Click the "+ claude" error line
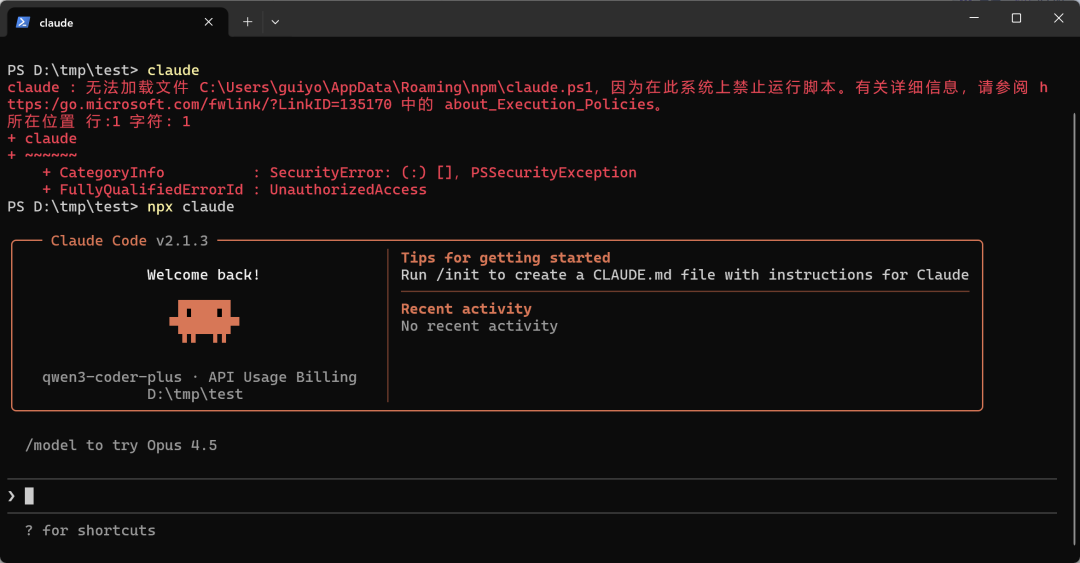This screenshot has height=563, width=1080. click(x=42, y=139)
